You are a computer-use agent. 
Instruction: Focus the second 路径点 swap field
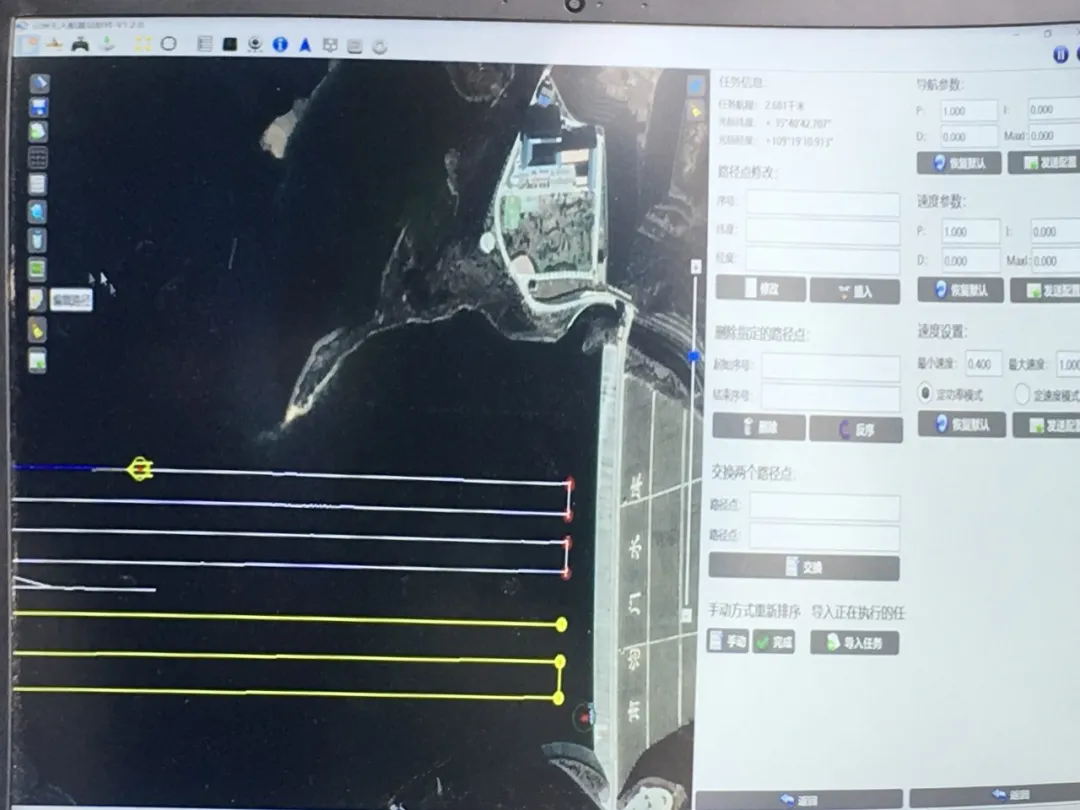pyautogui.click(x=824, y=537)
